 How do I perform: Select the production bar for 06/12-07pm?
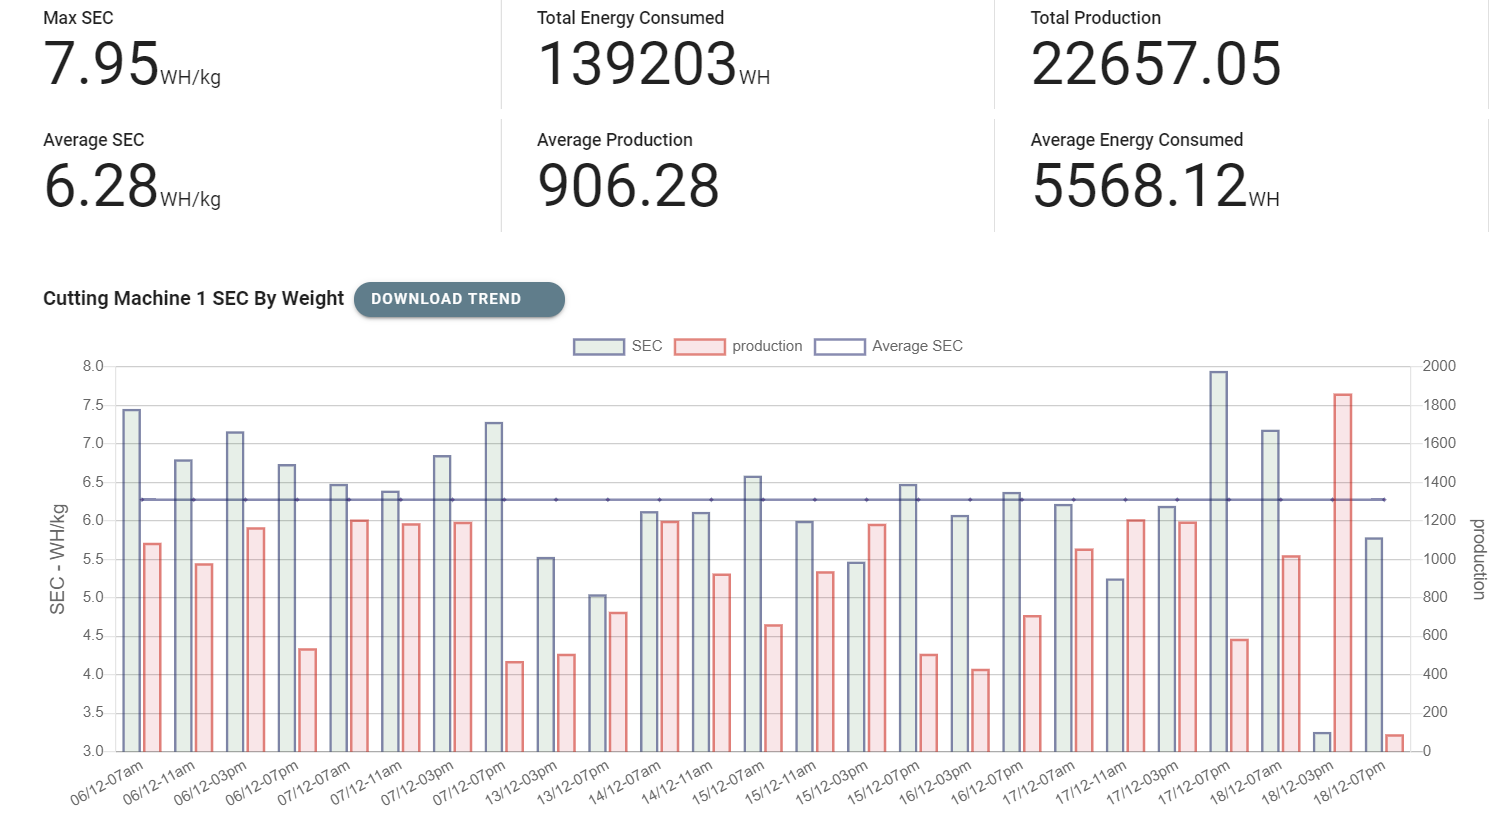(x=307, y=701)
